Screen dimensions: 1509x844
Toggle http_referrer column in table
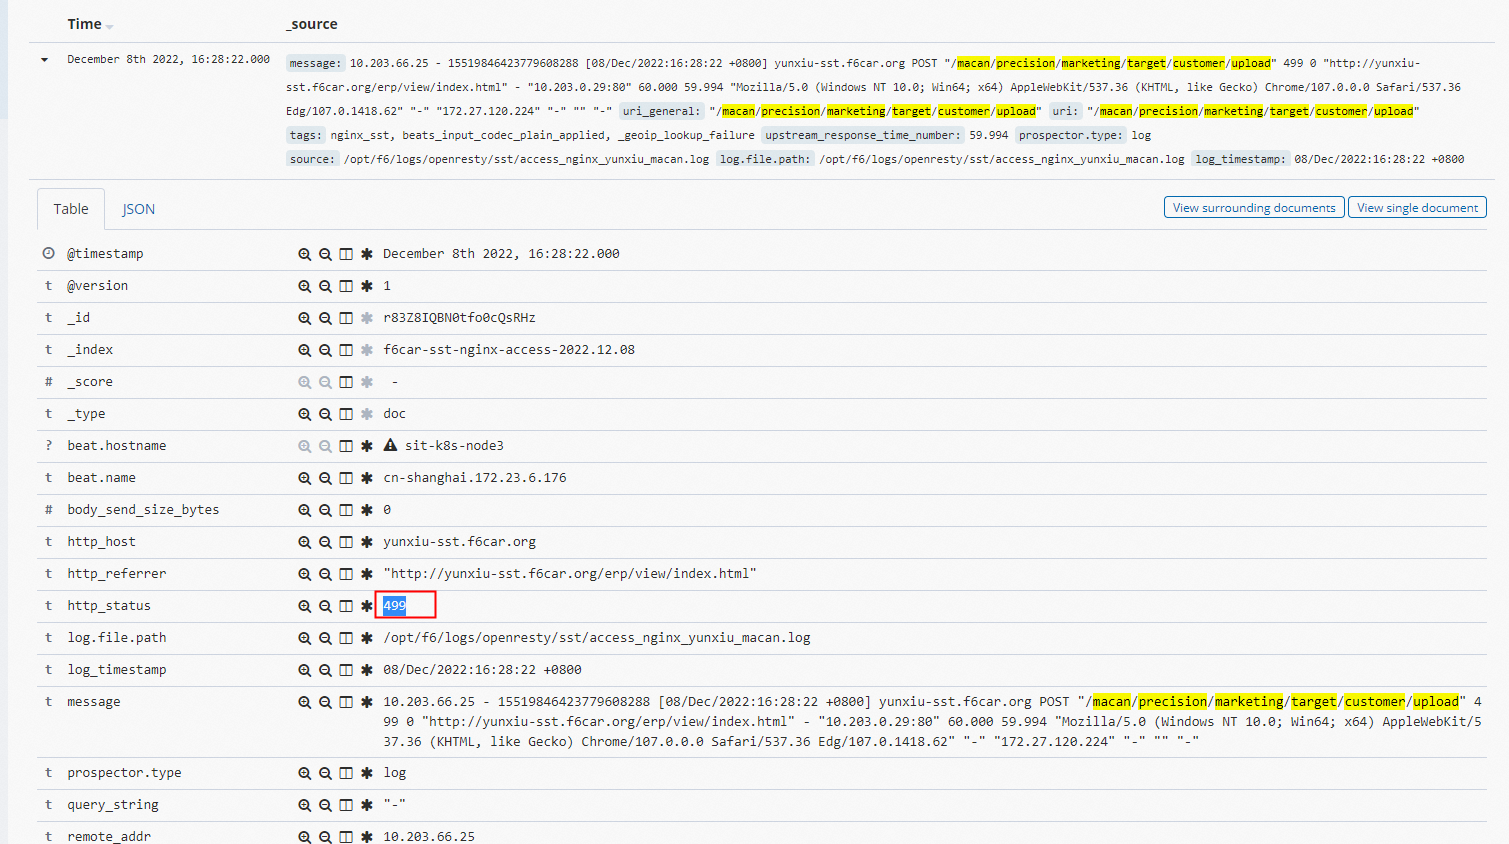click(x=346, y=574)
